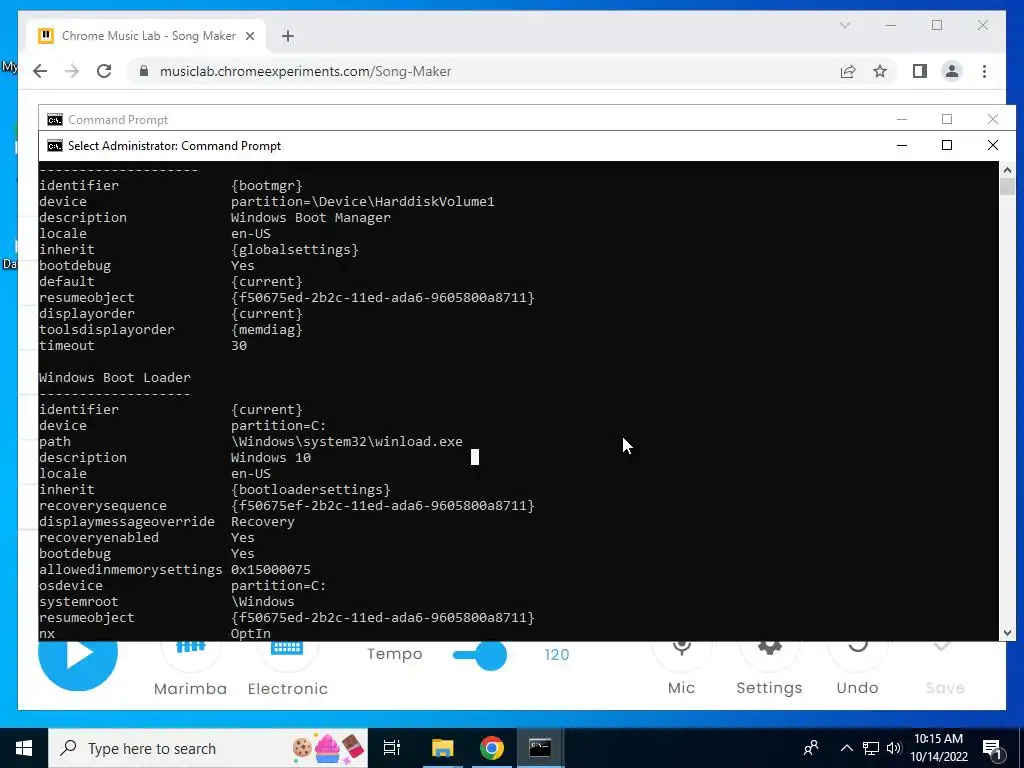Viewport: 1024px width, 768px height.
Task: Open Chrome side panel
Action: point(920,71)
